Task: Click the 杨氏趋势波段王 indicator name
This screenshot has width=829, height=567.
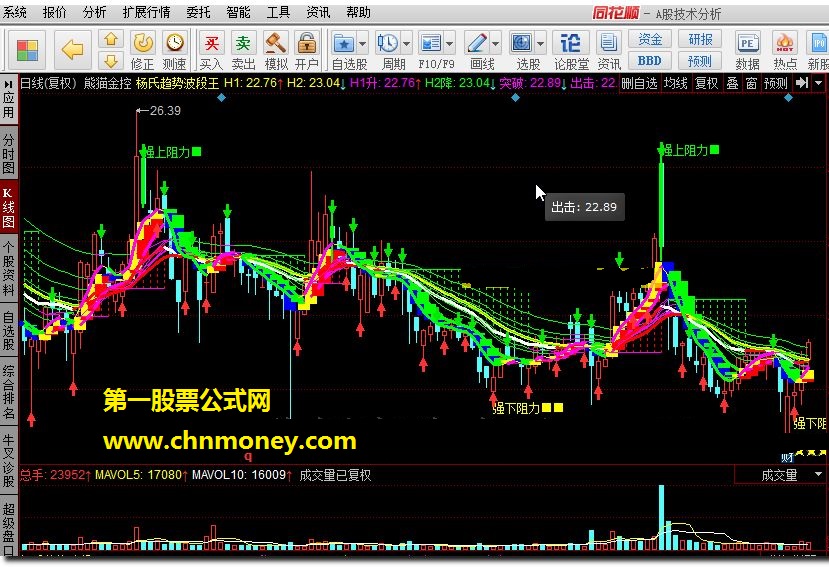Action: (177, 83)
